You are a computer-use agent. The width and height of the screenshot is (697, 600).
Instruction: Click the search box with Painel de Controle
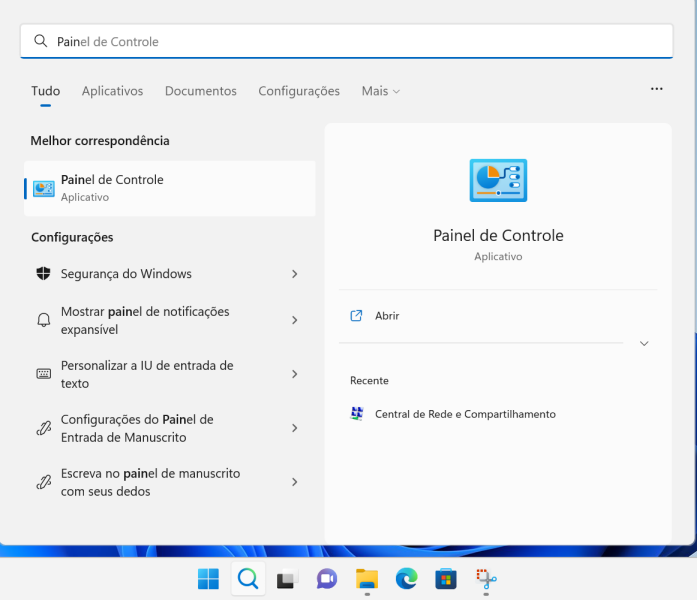tap(346, 42)
